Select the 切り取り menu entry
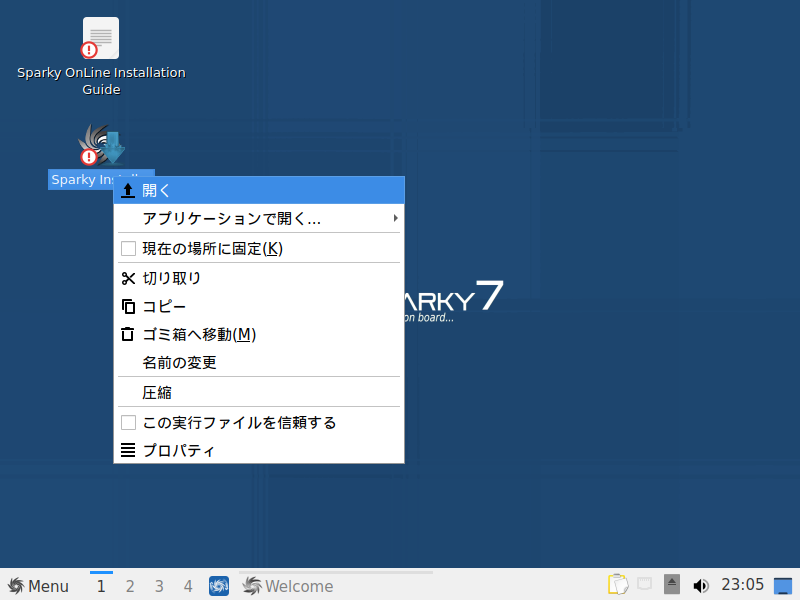The image size is (800, 600). pyautogui.click(x=259, y=279)
